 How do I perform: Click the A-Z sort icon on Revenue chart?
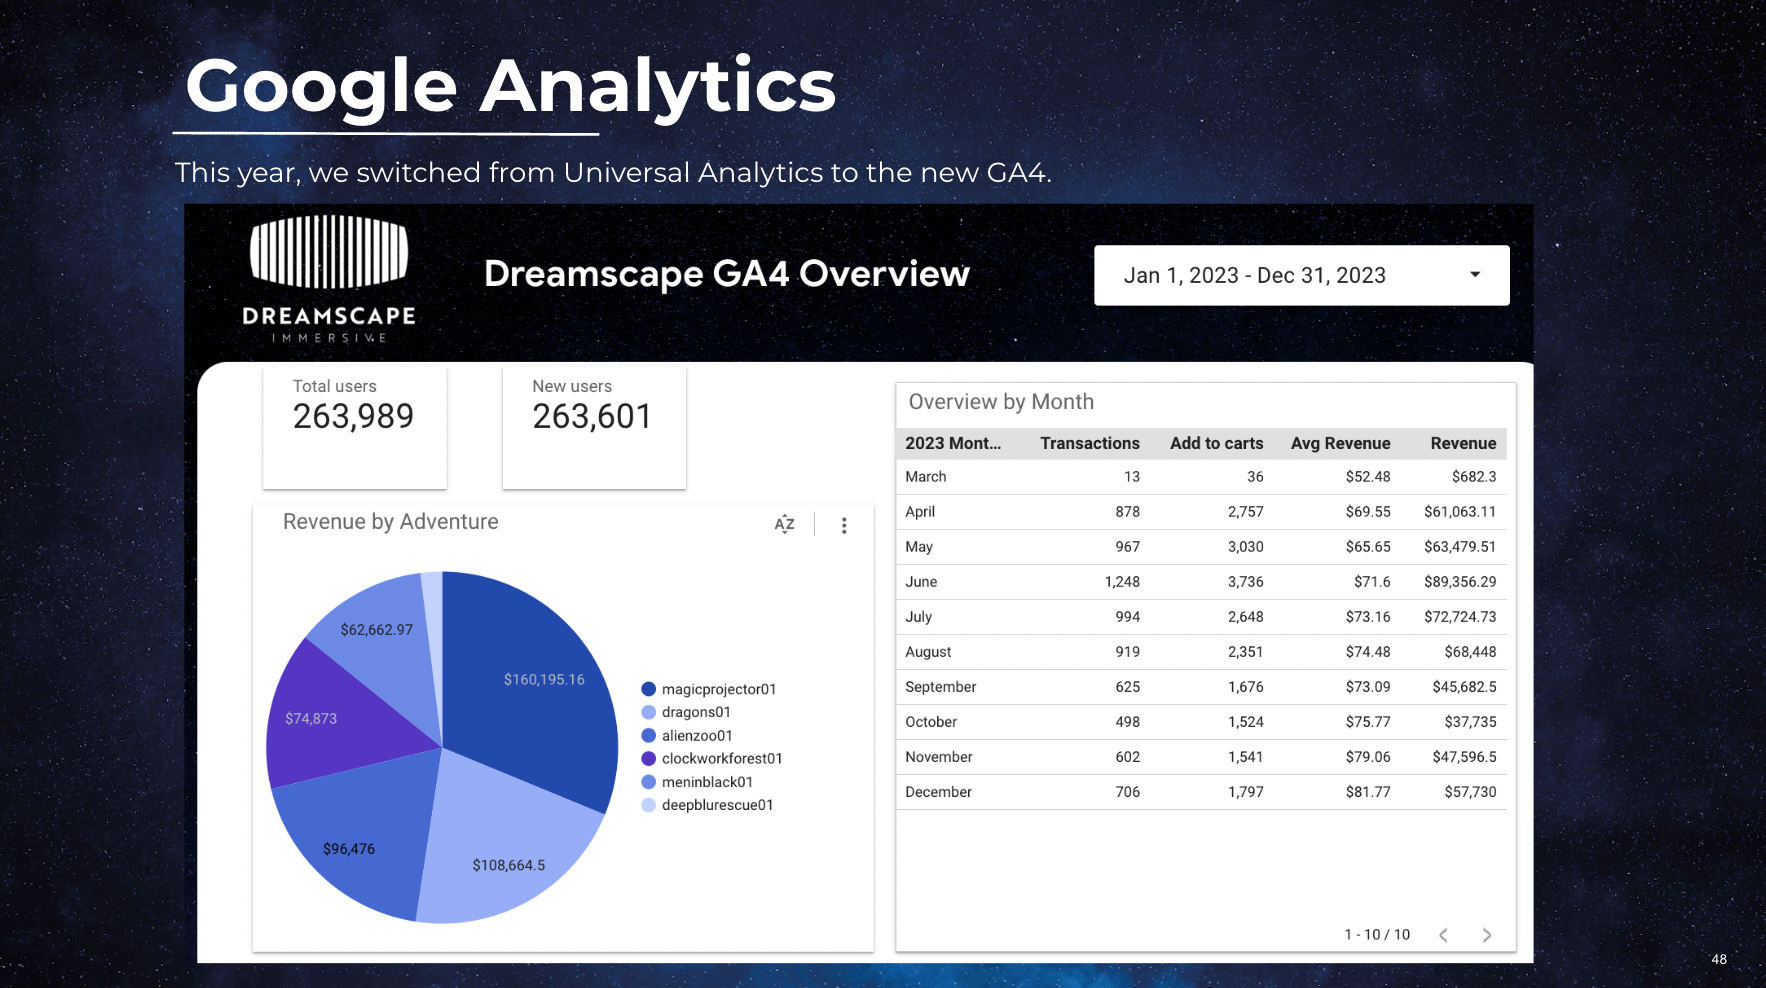pos(784,524)
